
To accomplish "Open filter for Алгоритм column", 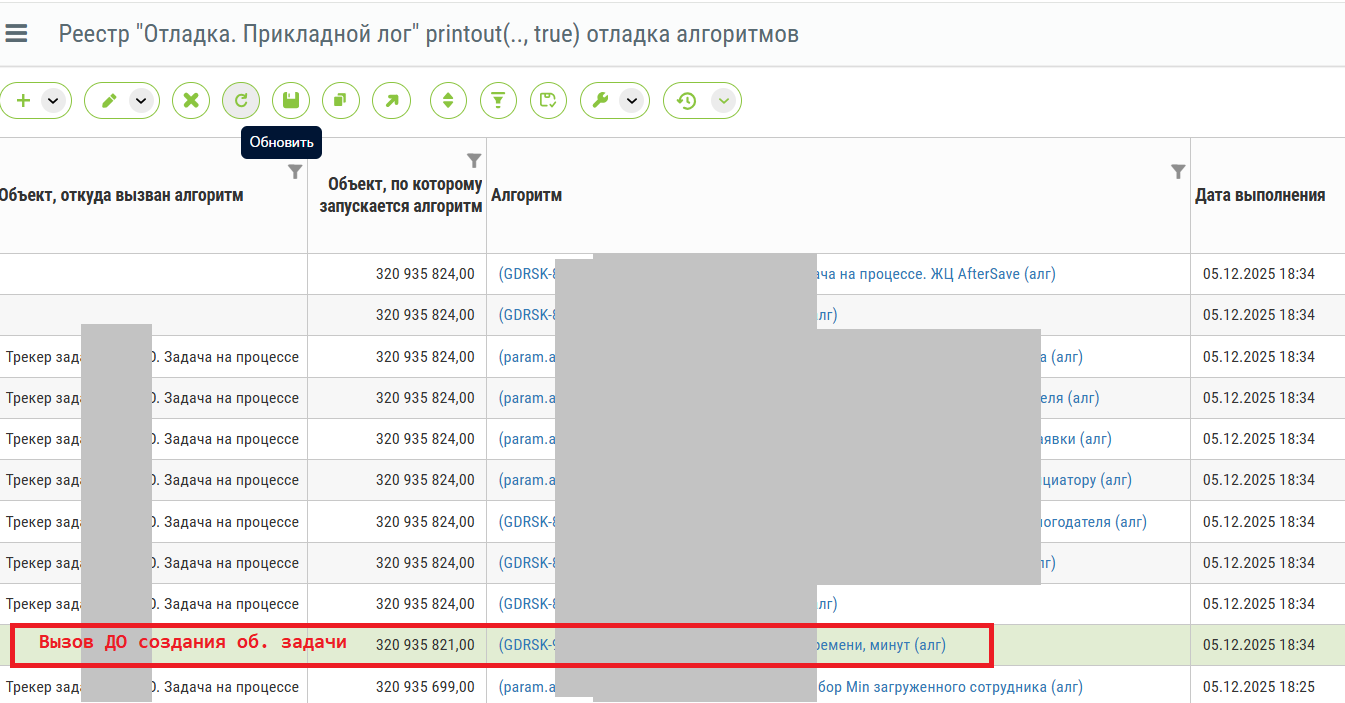I will [x=1178, y=172].
